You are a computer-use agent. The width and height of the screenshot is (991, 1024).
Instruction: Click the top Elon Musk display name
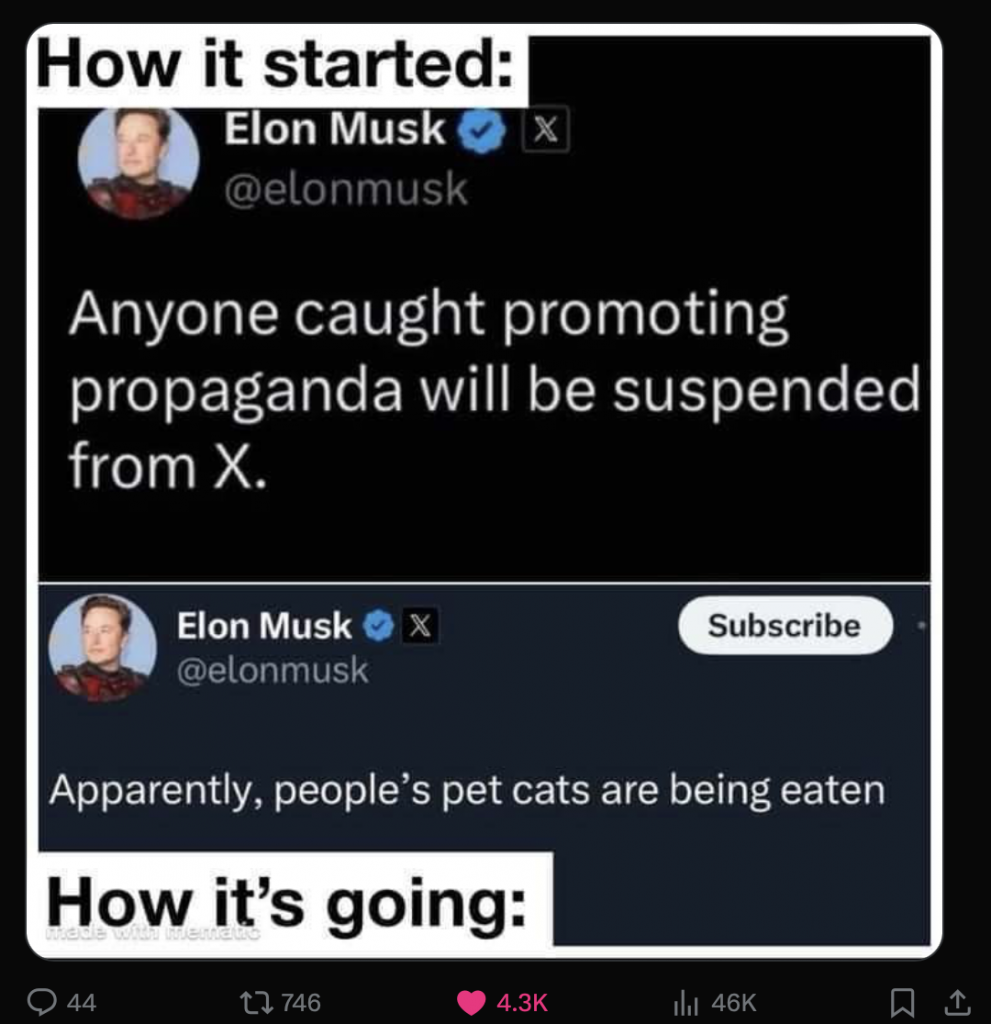click(335, 128)
